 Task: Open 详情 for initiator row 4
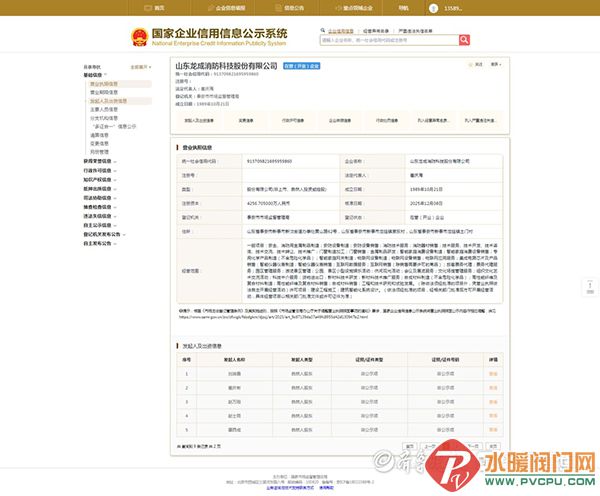(x=493, y=416)
